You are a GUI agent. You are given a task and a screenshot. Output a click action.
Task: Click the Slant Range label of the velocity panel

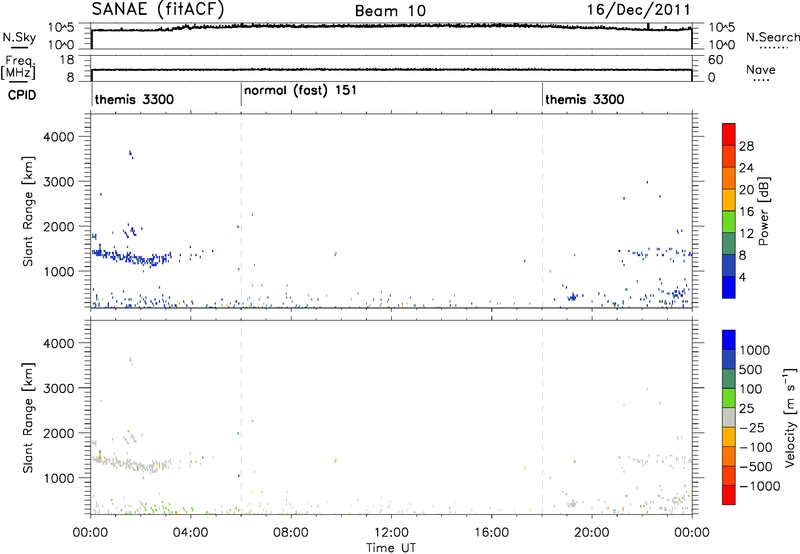28,418
